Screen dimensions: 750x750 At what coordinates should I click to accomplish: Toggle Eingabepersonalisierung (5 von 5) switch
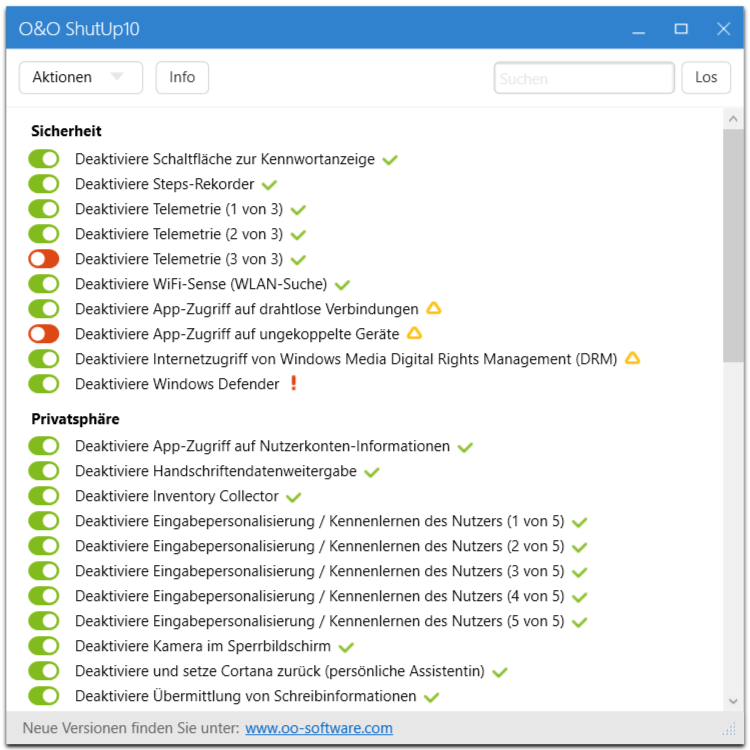point(44,621)
